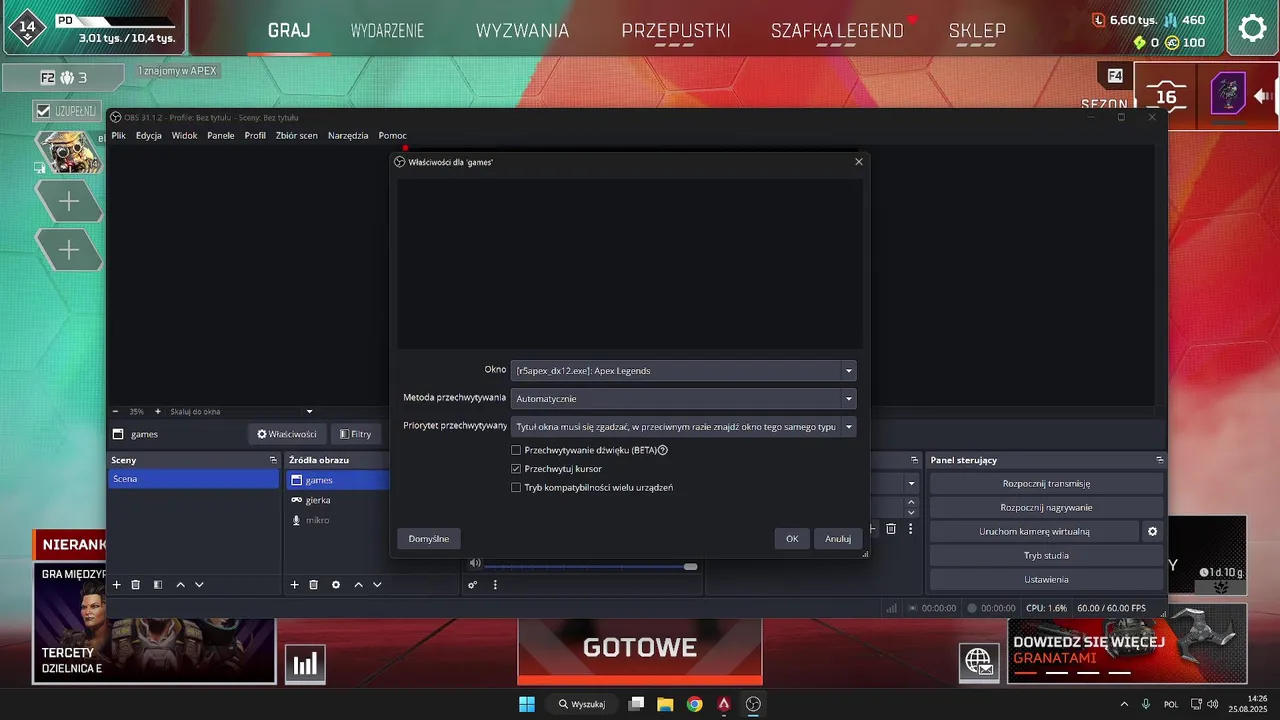Open Narzędzia menu in OBS
This screenshot has height=720, width=1280.
[x=348, y=135]
